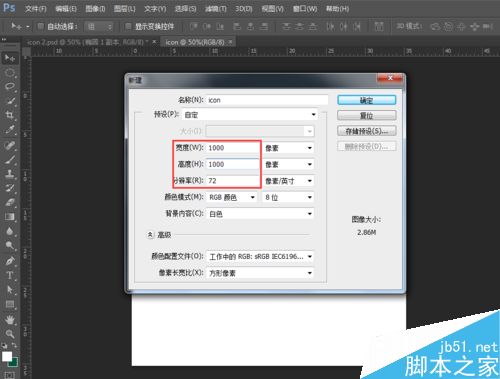Select the Elliptical Marquee tool
The height and width of the screenshot is (379, 500).
click(x=10, y=73)
